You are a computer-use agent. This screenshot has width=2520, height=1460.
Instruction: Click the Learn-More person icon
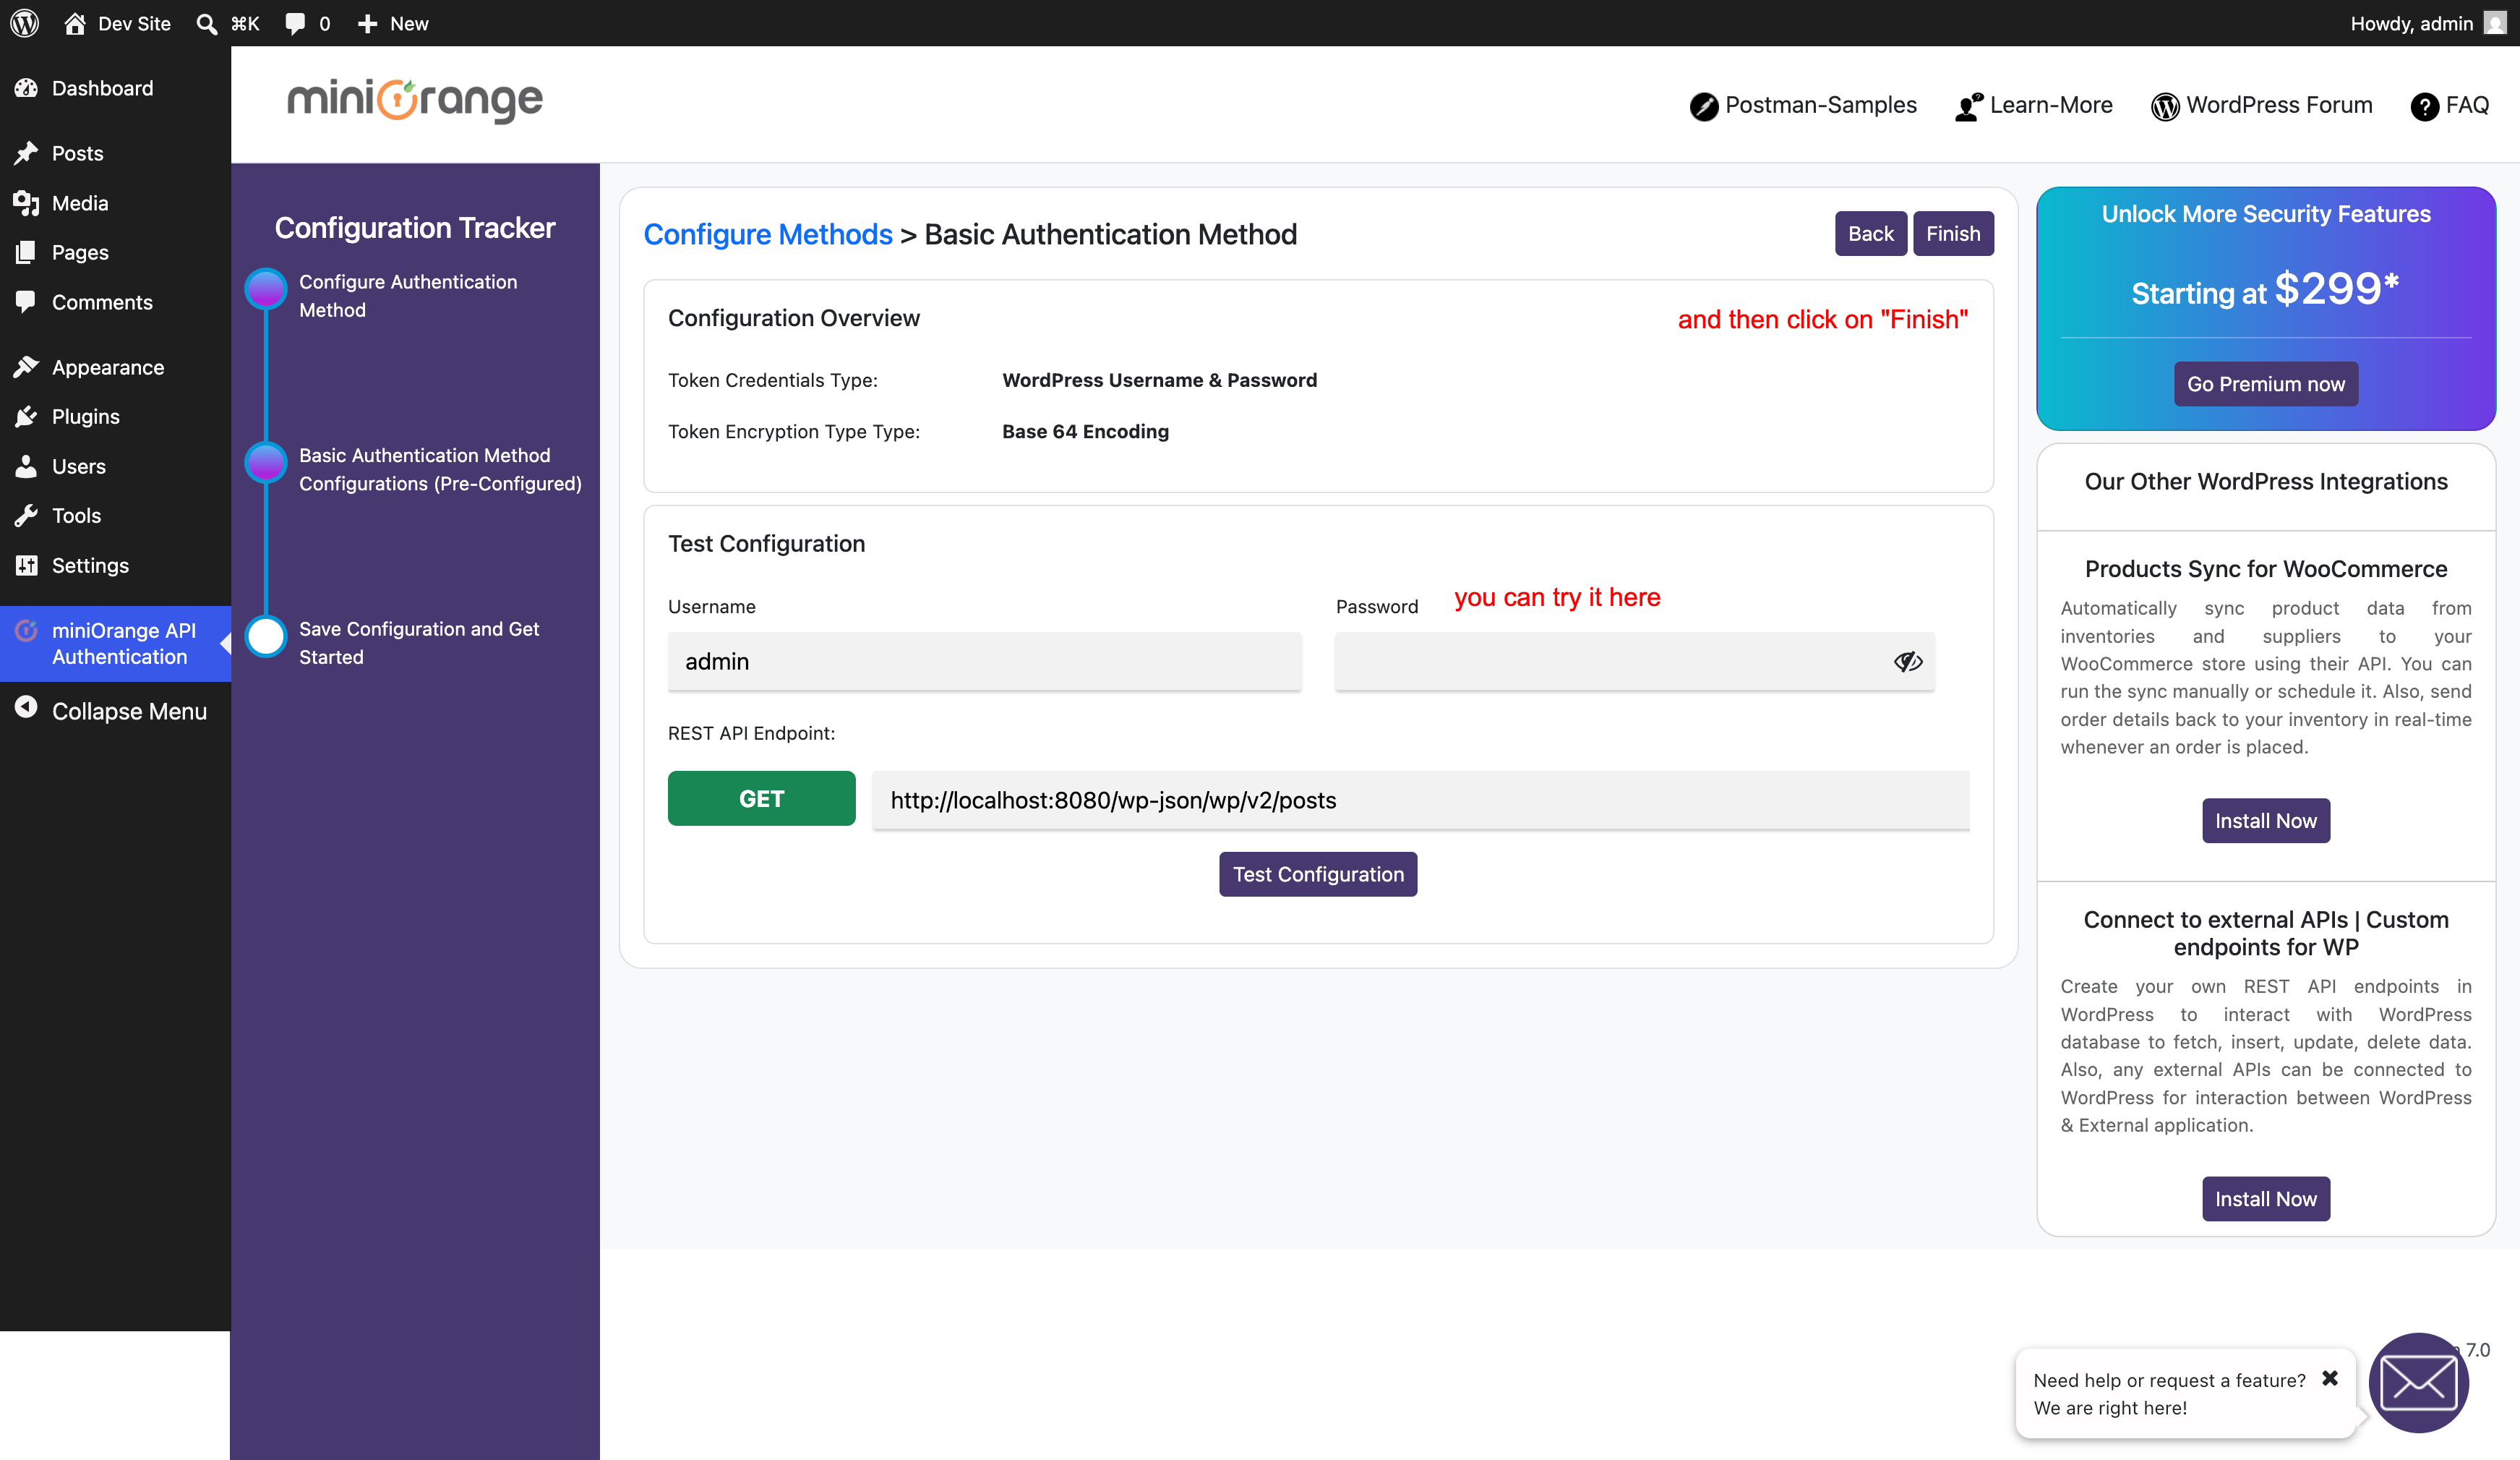[x=1968, y=106]
